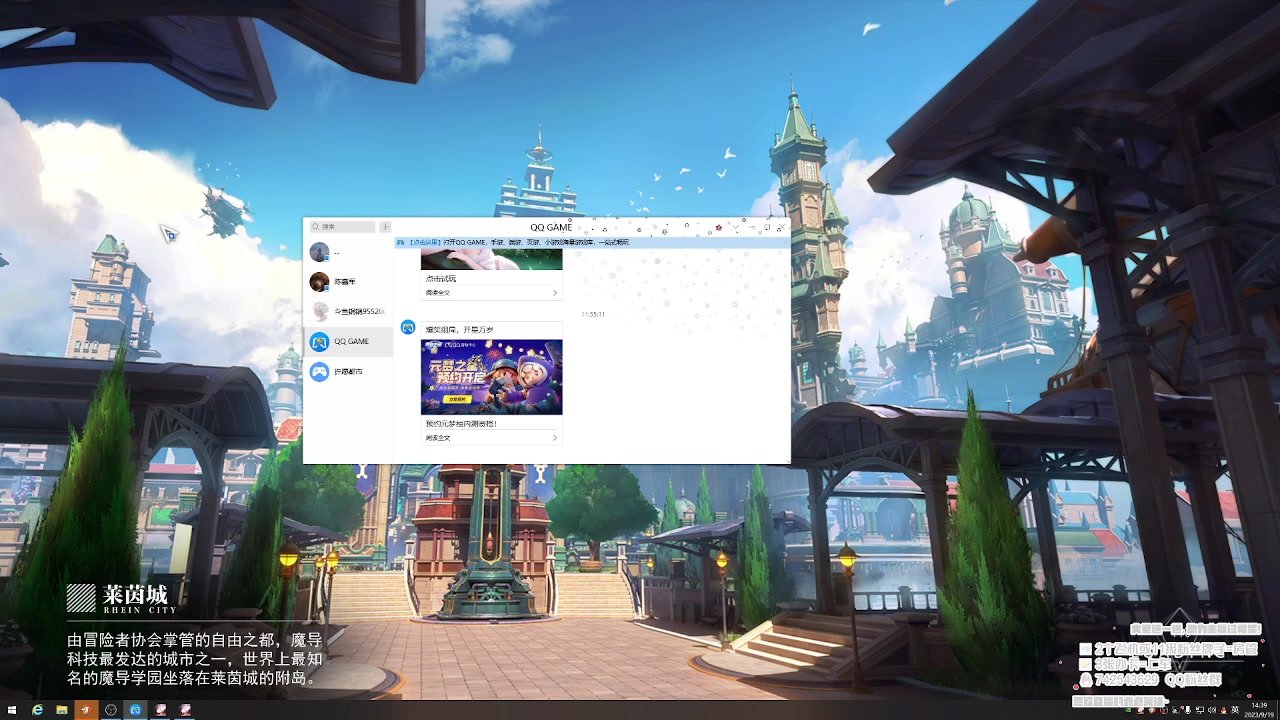Open 阅读全文 on the bottom card
The height and width of the screenshot is (720, 1280).
(438, 437)
